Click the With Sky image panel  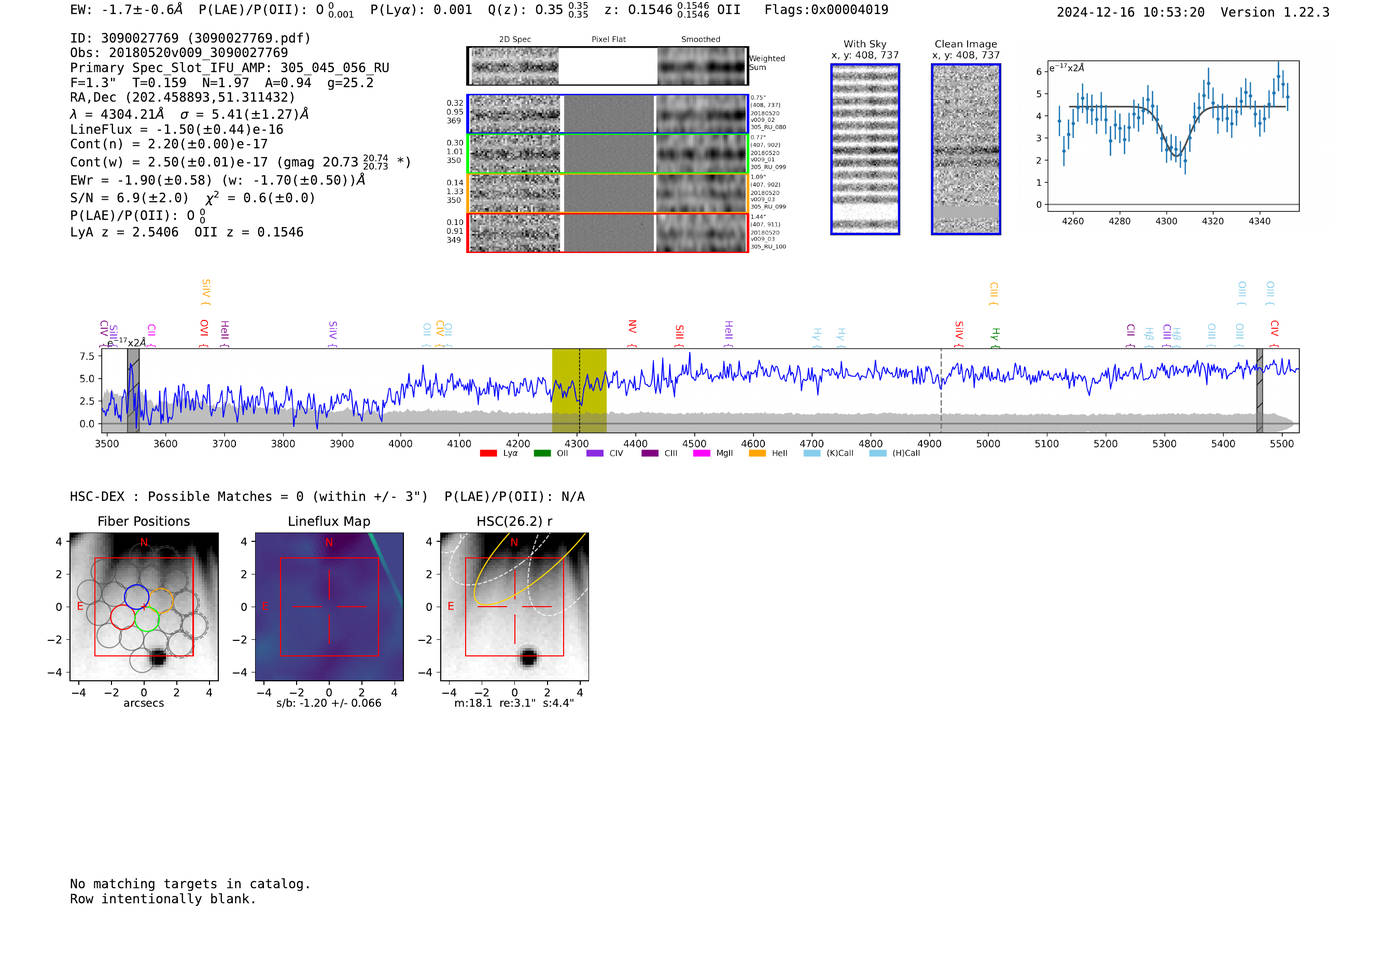(x=865, y=149)
